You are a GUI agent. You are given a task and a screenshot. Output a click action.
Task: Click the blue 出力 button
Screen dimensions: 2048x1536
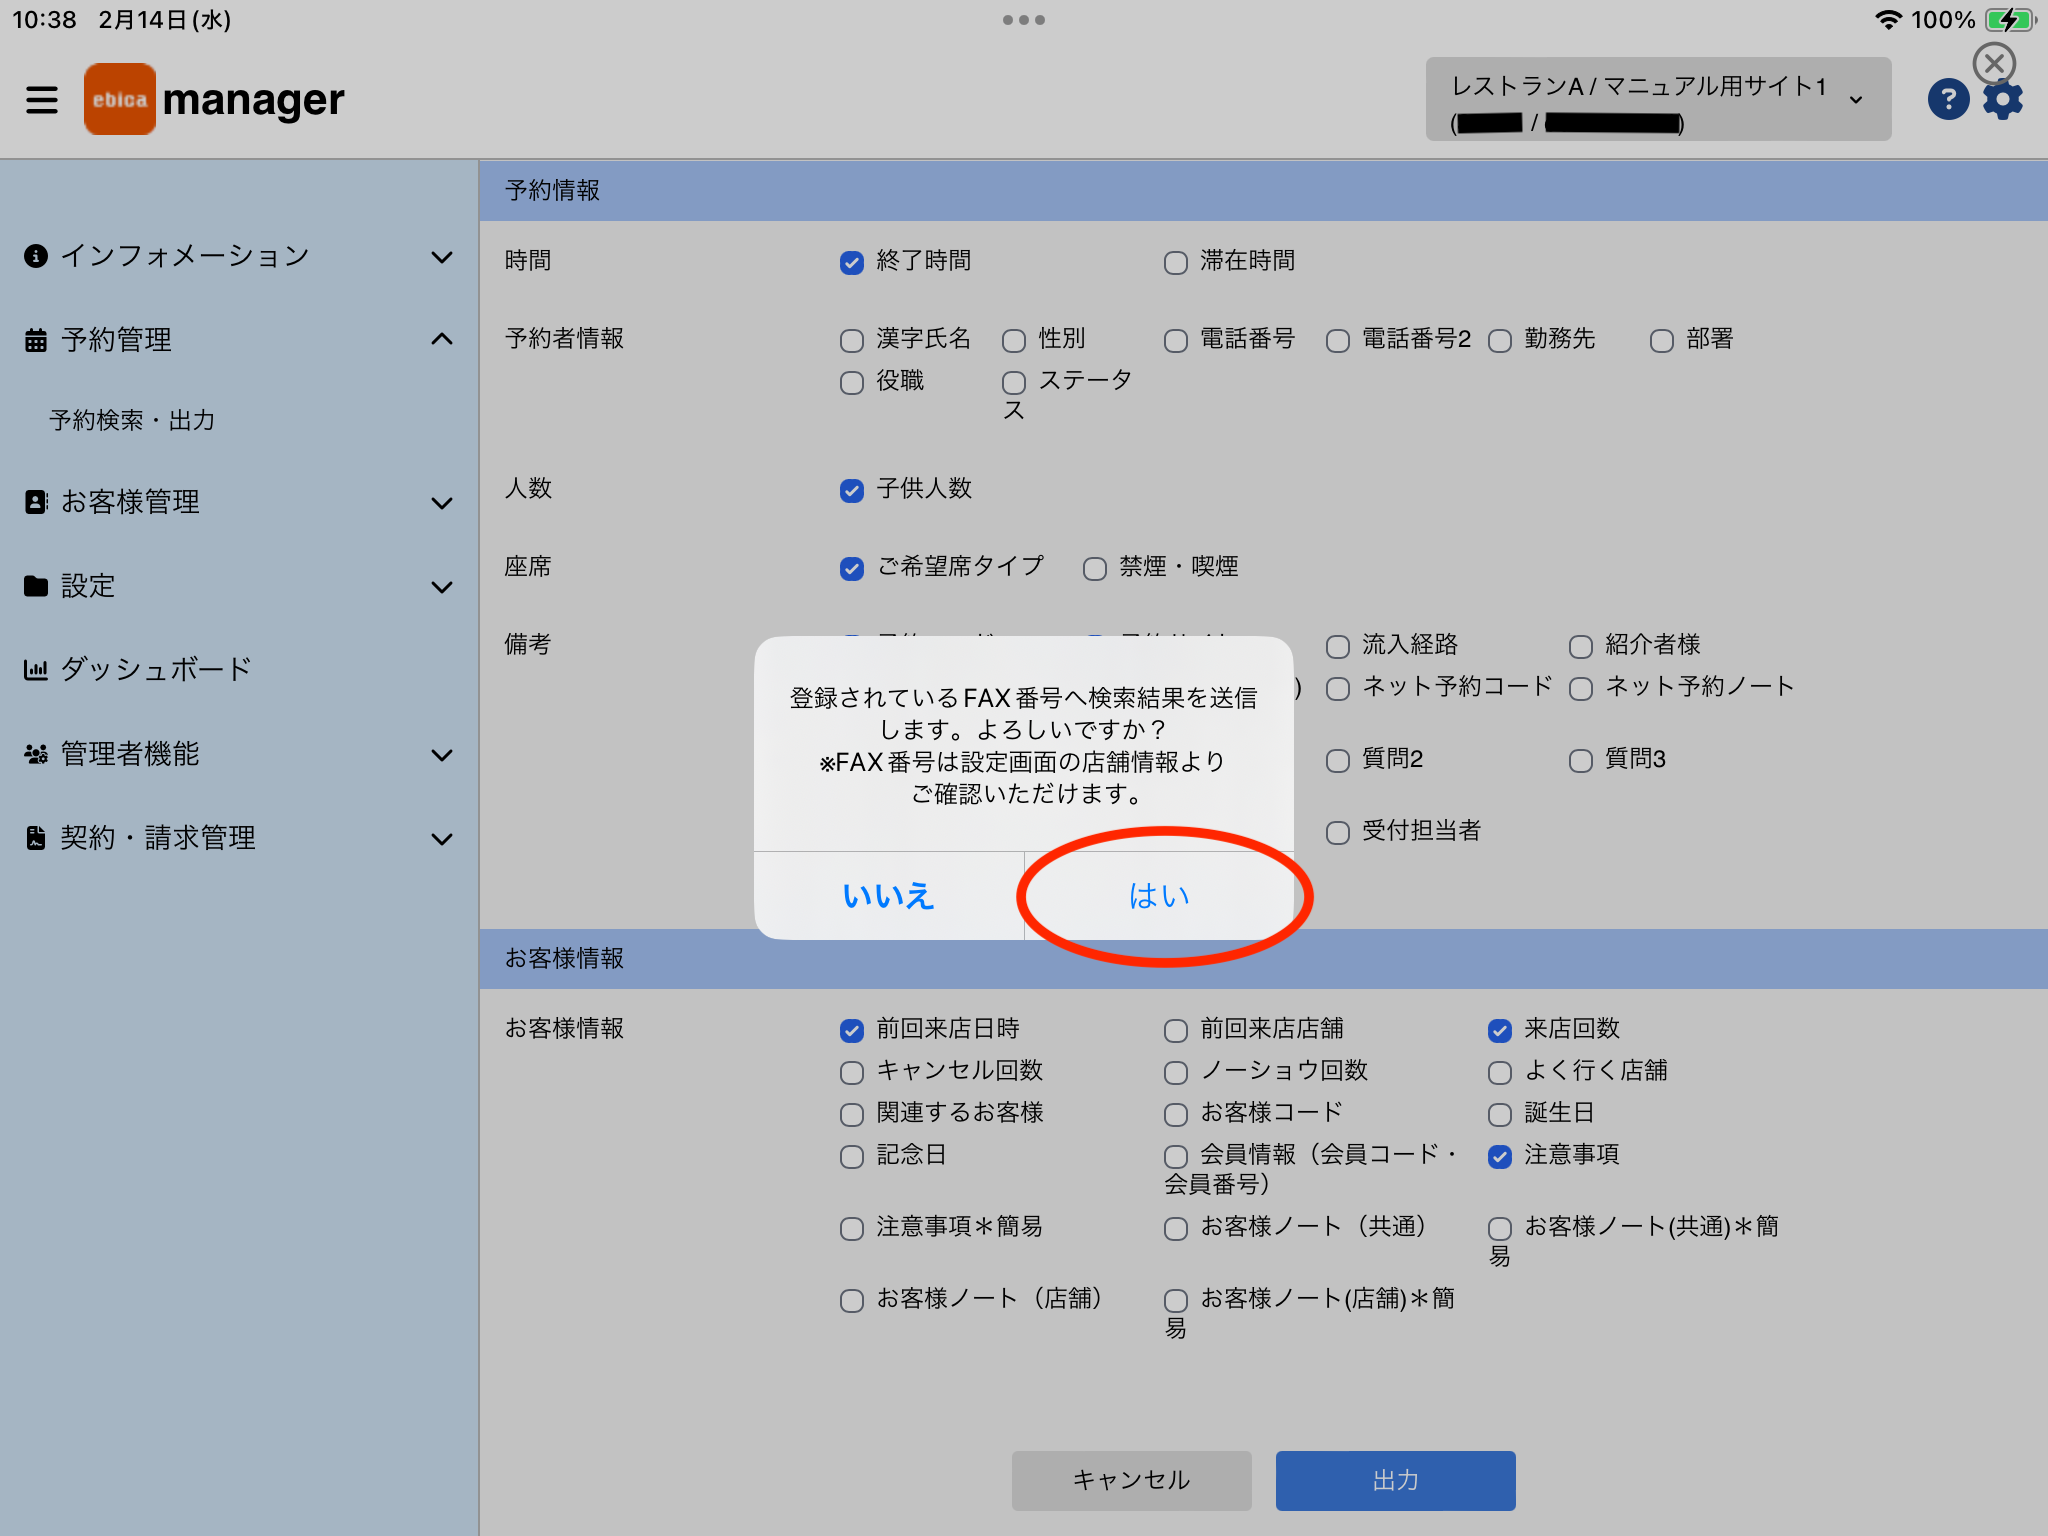pyautogui.click(x=1395, y=1480)
